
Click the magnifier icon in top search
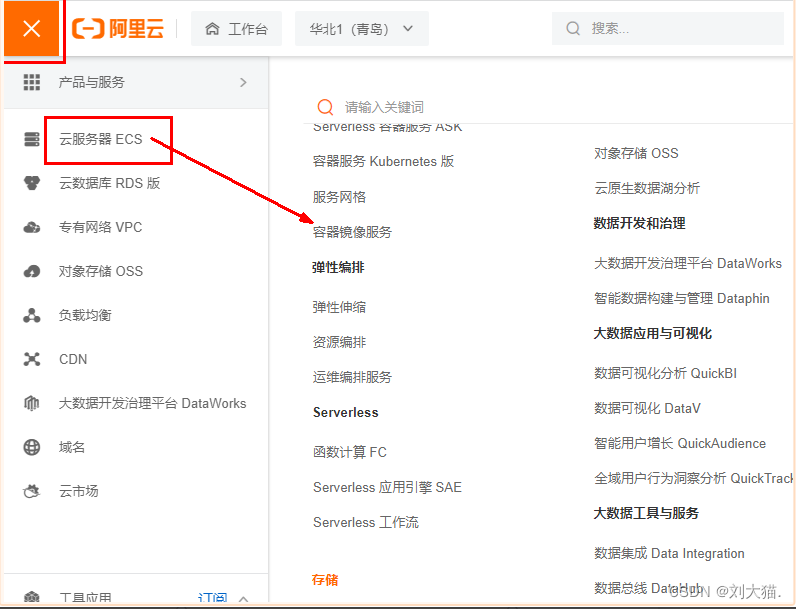(x=573, y=28)
